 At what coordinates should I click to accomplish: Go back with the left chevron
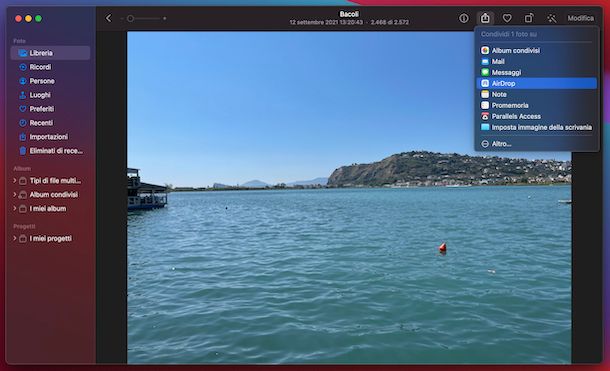tap(109, 18)
